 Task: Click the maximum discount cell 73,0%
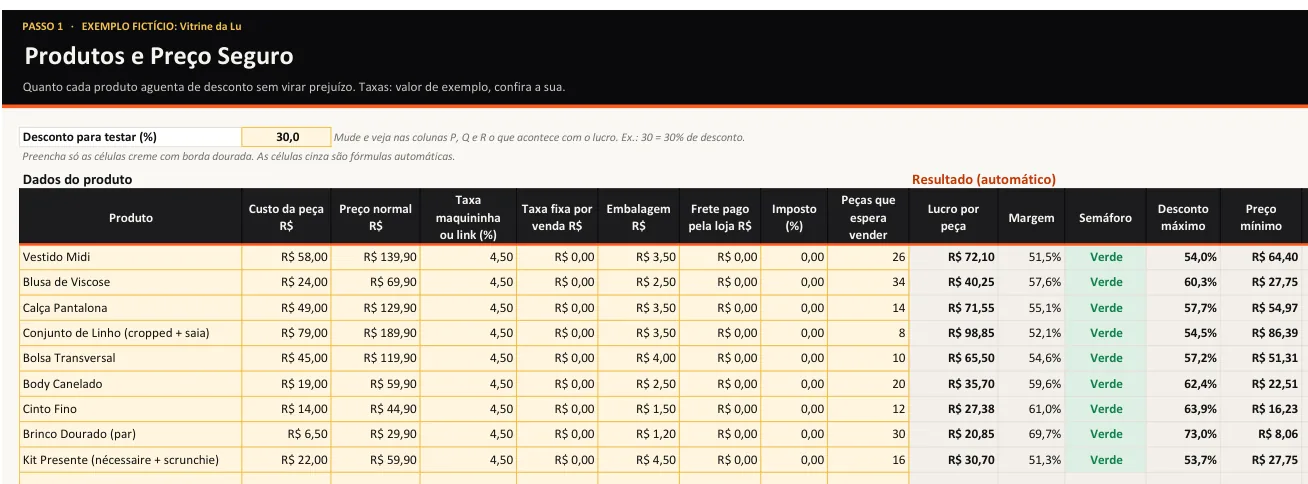tap(1183, 434)
